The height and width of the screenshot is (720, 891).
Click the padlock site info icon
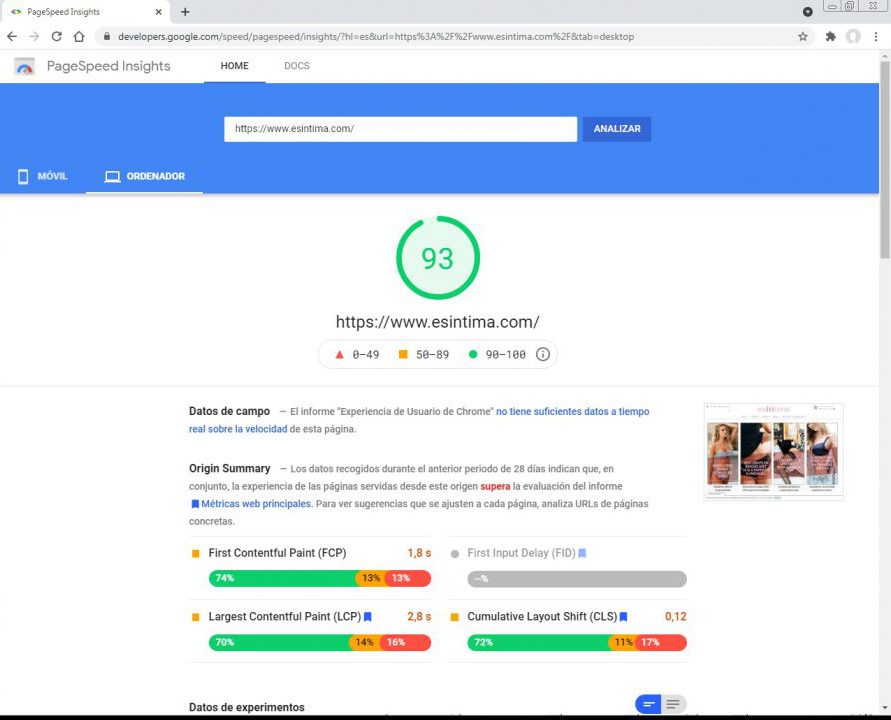tap(106, 36)
